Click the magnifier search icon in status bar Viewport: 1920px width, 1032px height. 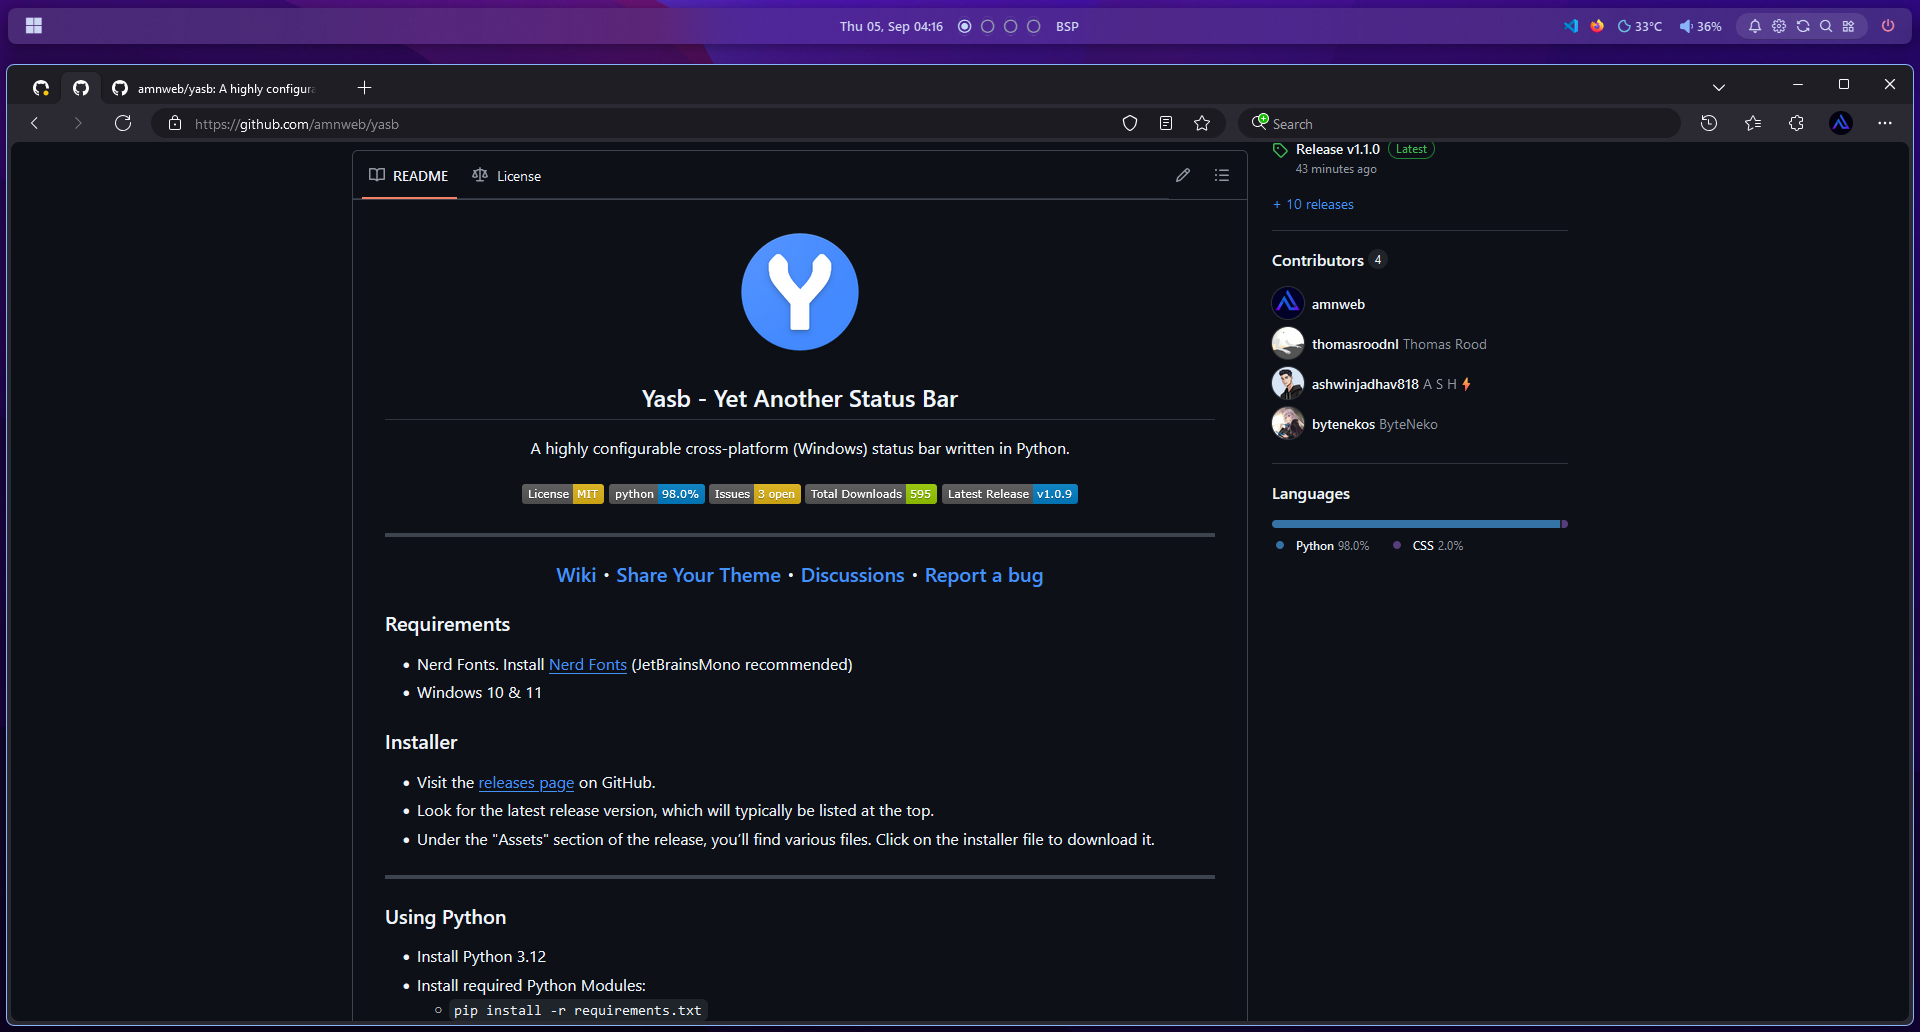[x=1826, y=26]
